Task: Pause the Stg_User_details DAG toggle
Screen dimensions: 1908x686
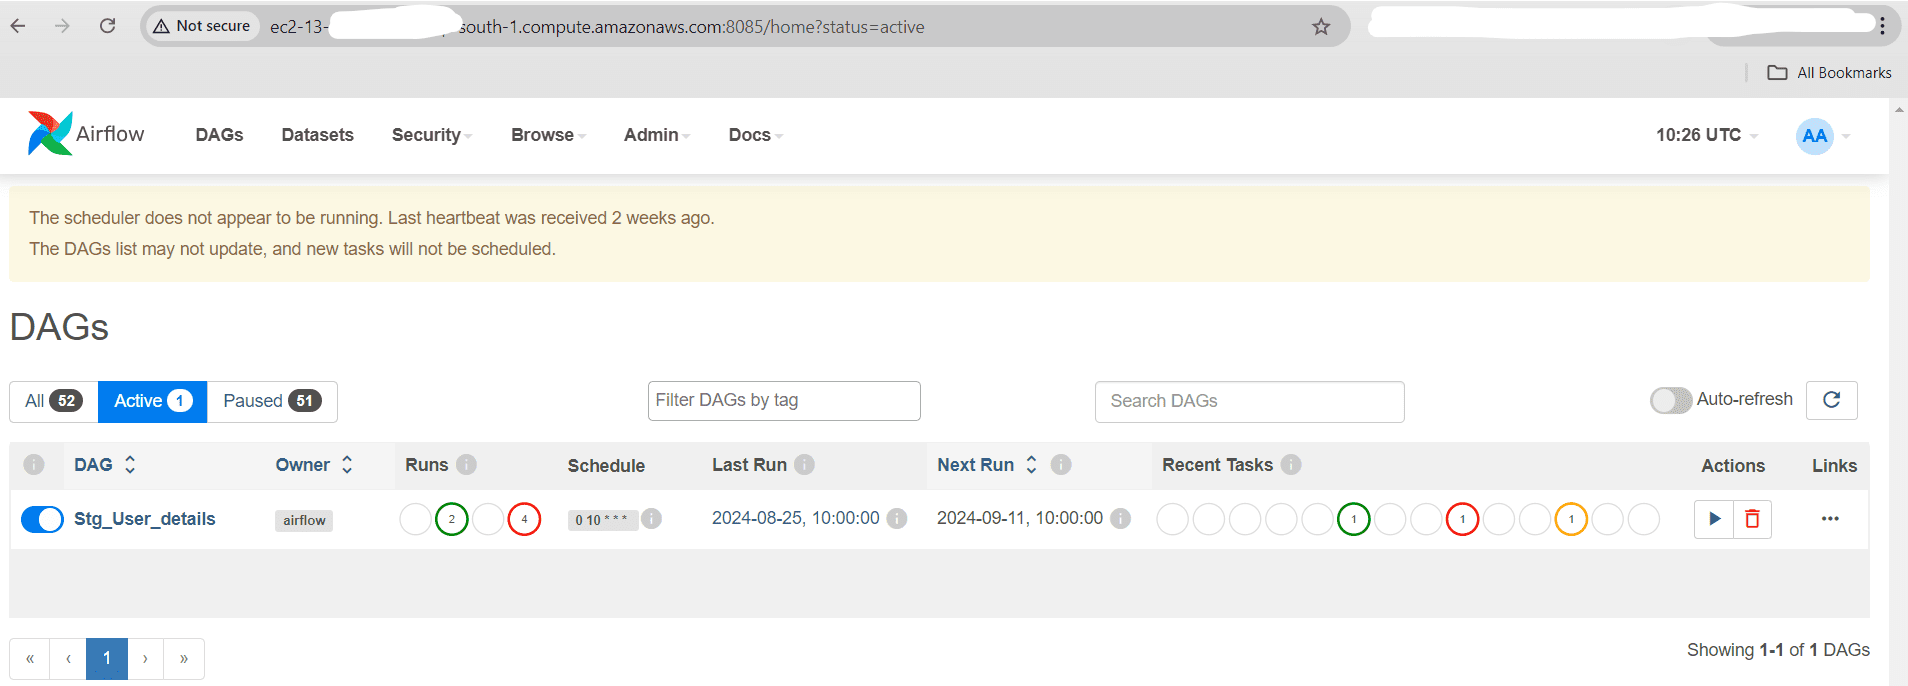Action: (x=42, y=519)
